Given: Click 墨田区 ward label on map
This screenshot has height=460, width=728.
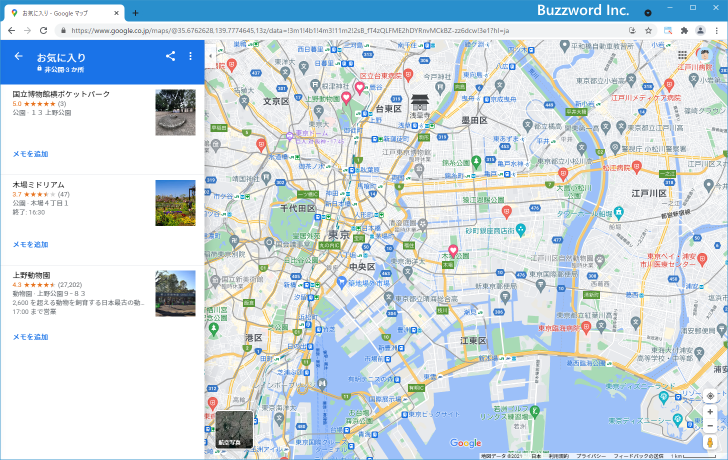Looking at the screenshot, I should (474, 120).
